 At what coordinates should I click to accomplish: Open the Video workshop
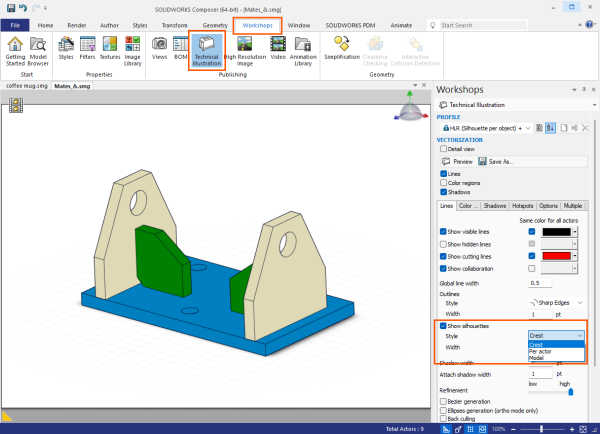(x=278, y=48)
